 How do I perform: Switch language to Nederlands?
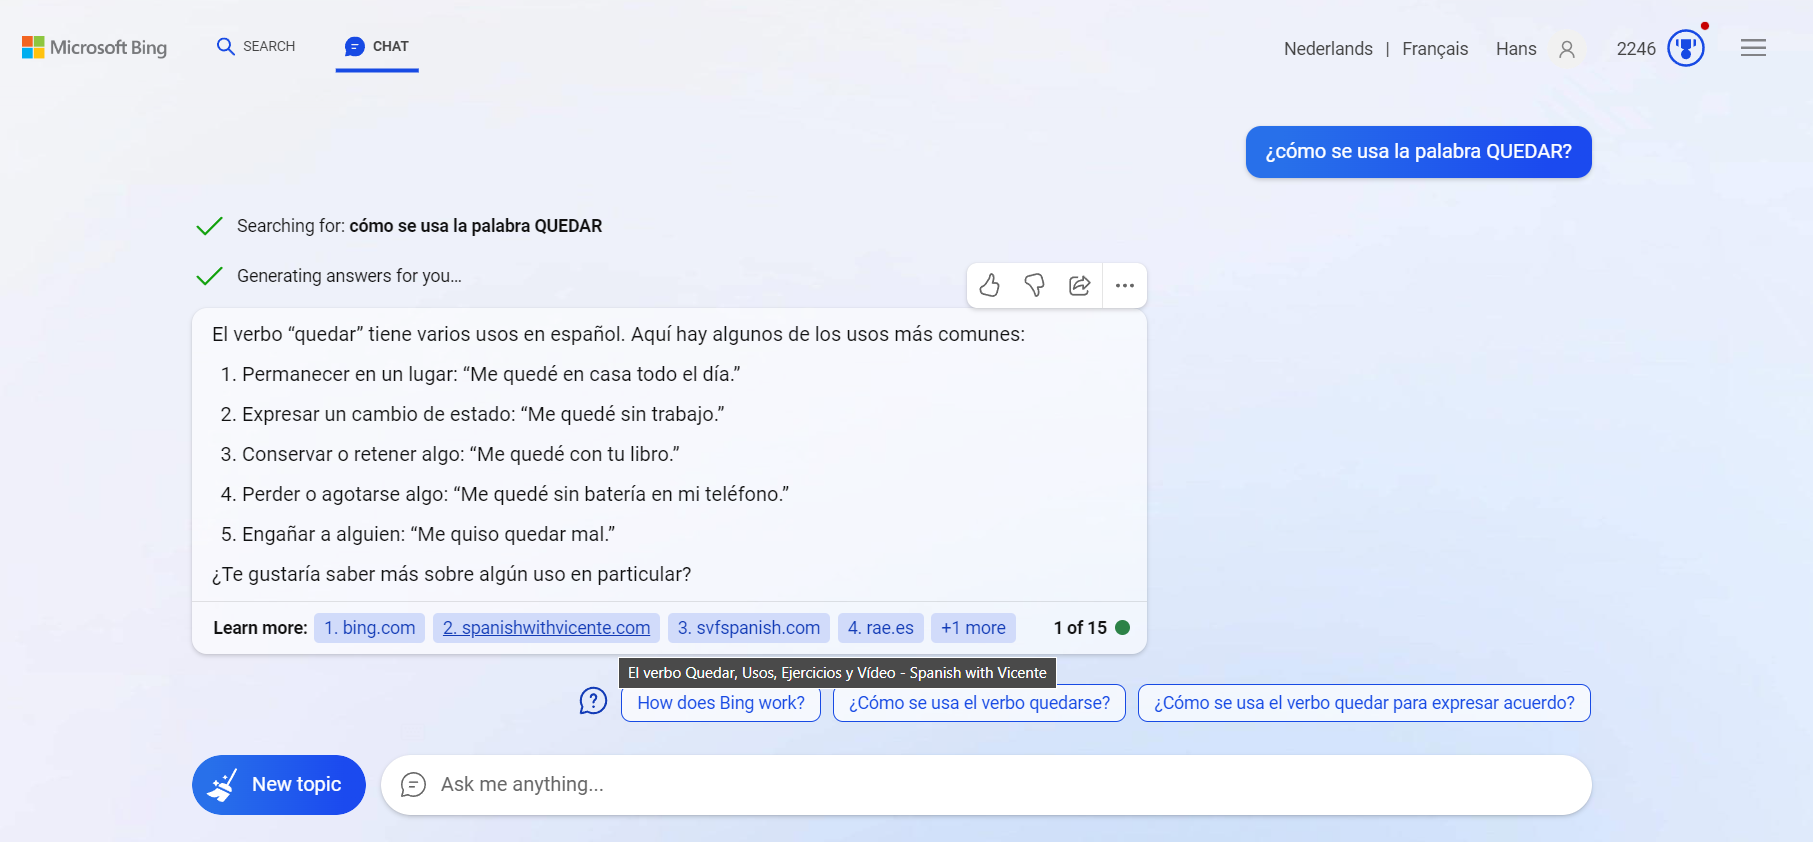pyautogui.click(x=1328, y=49)
